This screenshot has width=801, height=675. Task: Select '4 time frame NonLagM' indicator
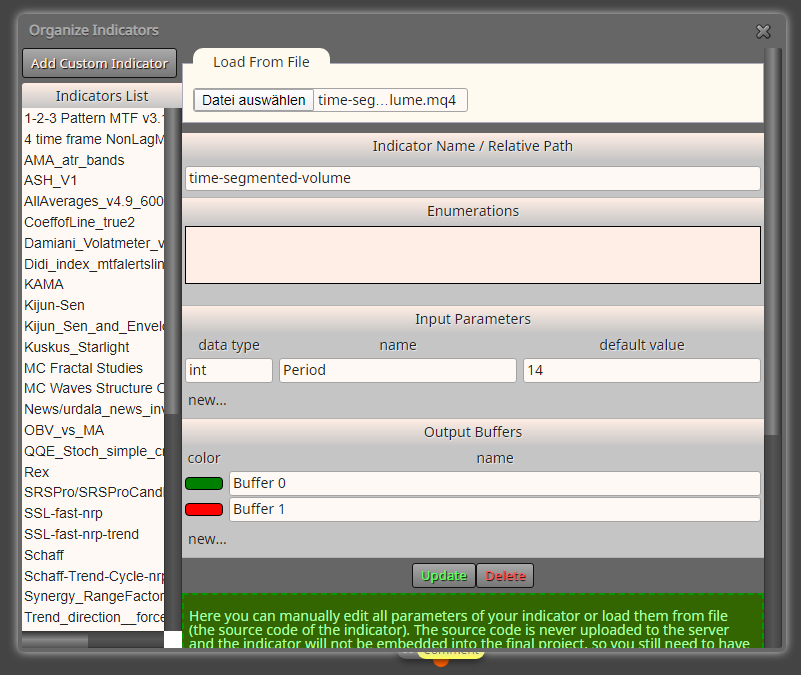pyautogui.click(x=93, y=139)
